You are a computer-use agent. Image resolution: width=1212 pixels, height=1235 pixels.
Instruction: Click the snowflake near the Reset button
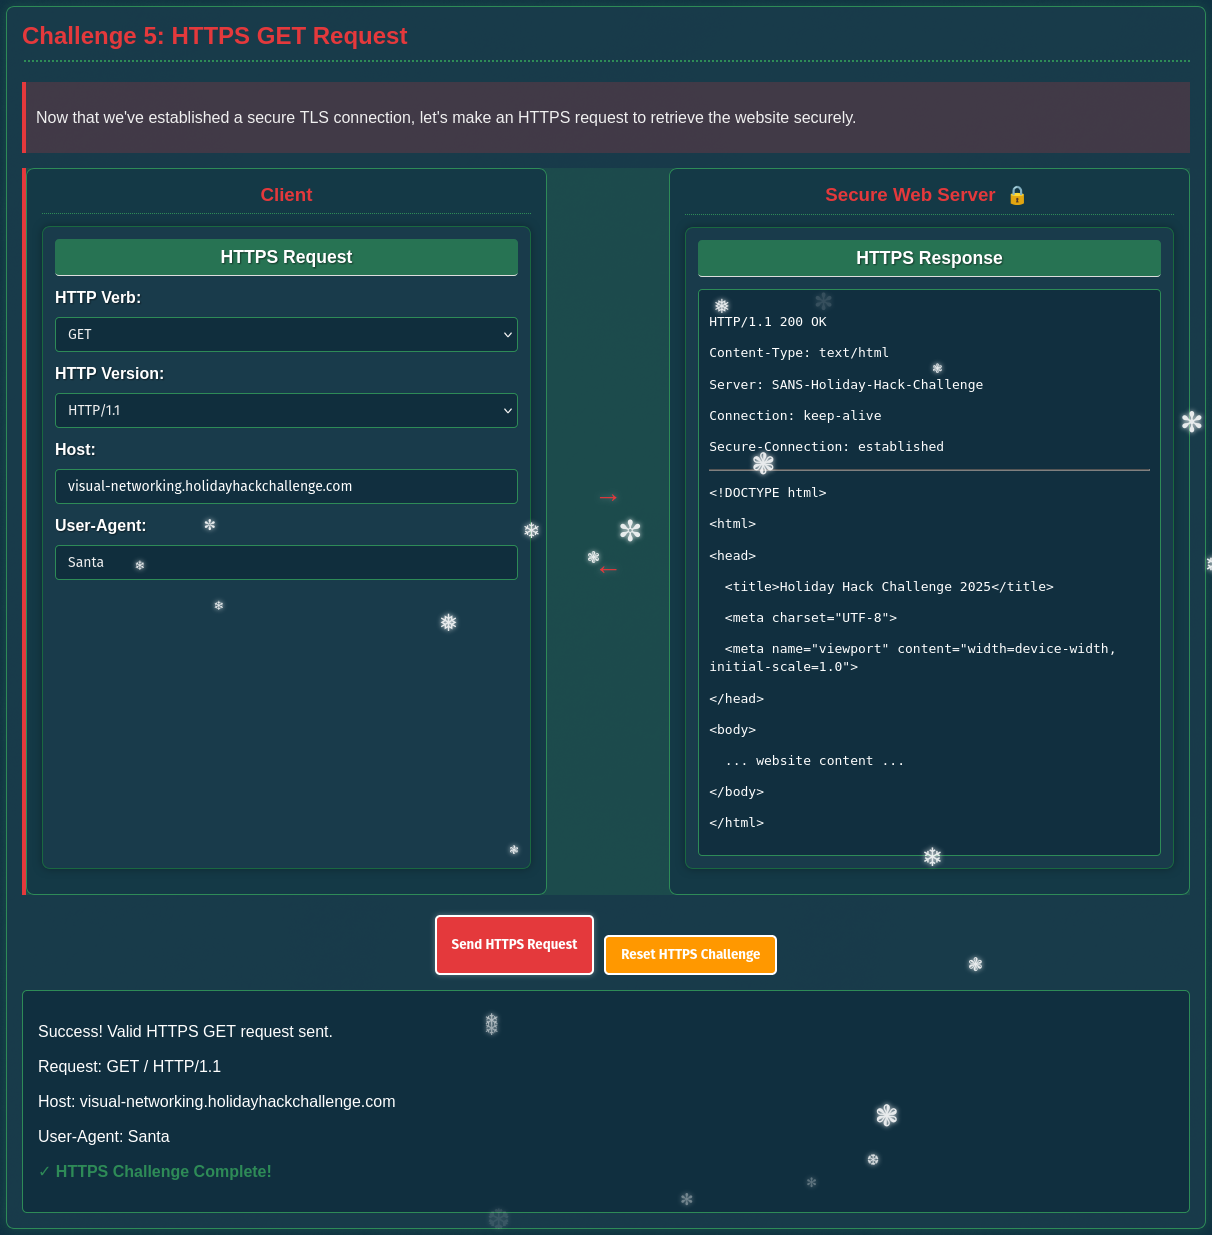tap(975, 964)
